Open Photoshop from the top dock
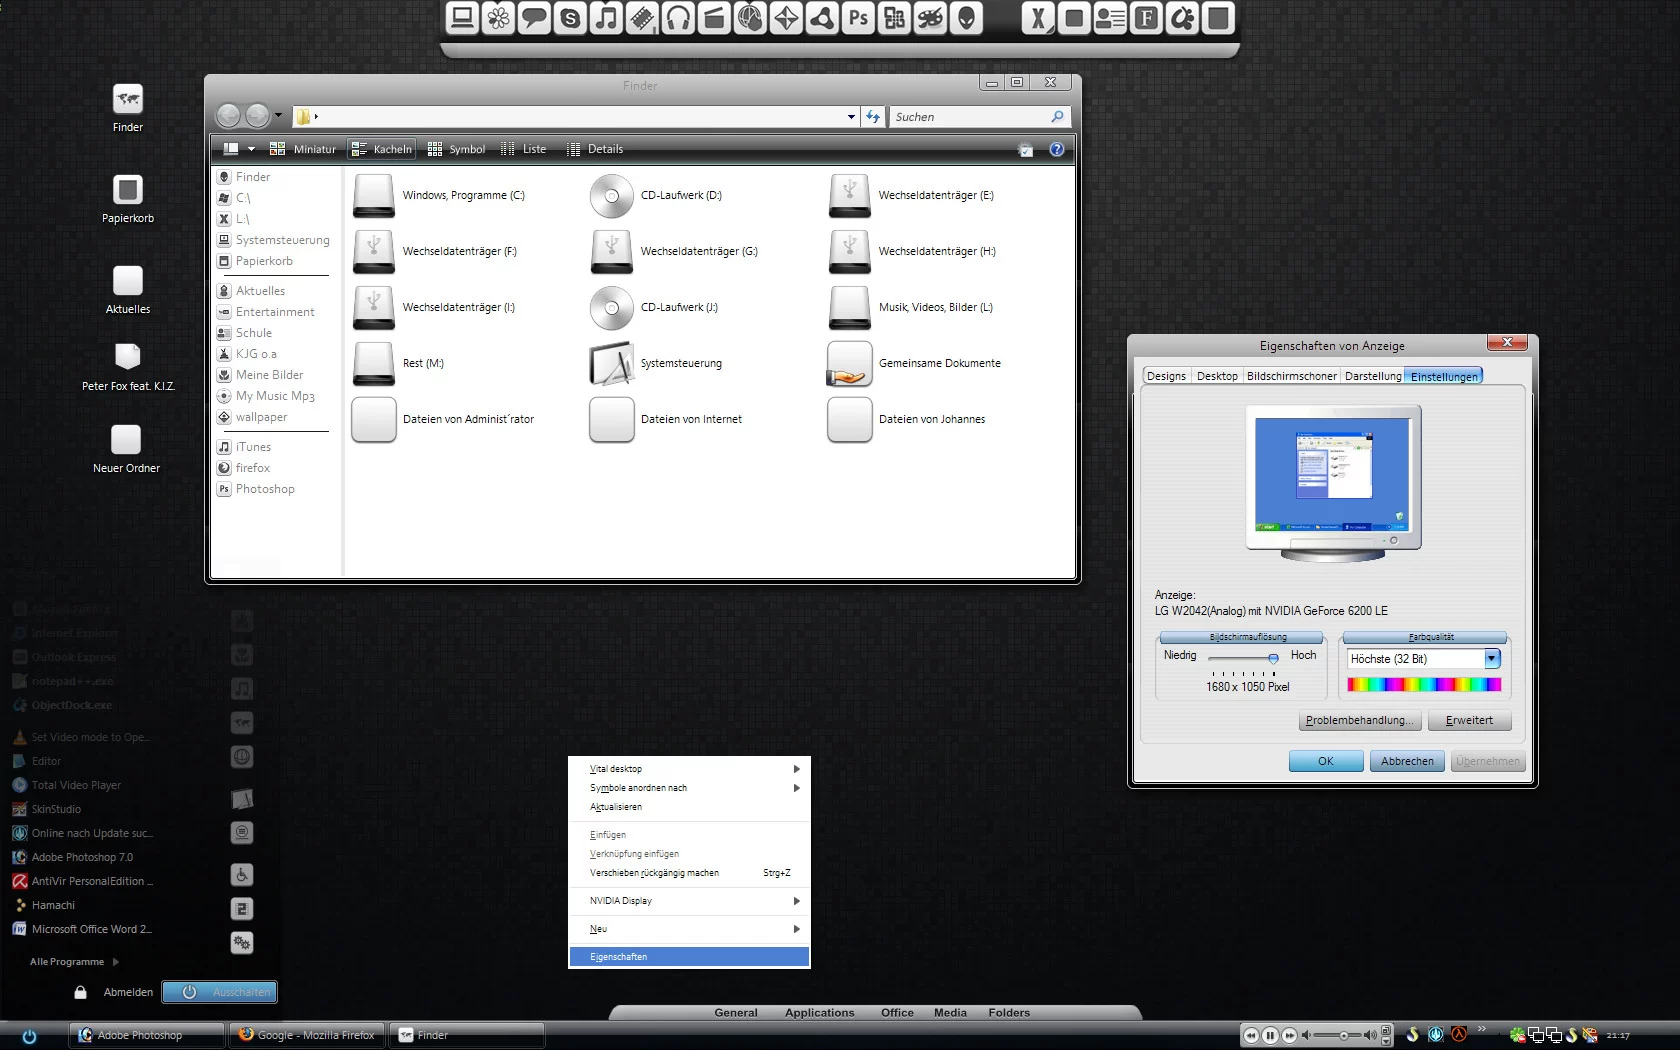The height and width of the screenshot is (1050, 1680). tap(858, 18)
